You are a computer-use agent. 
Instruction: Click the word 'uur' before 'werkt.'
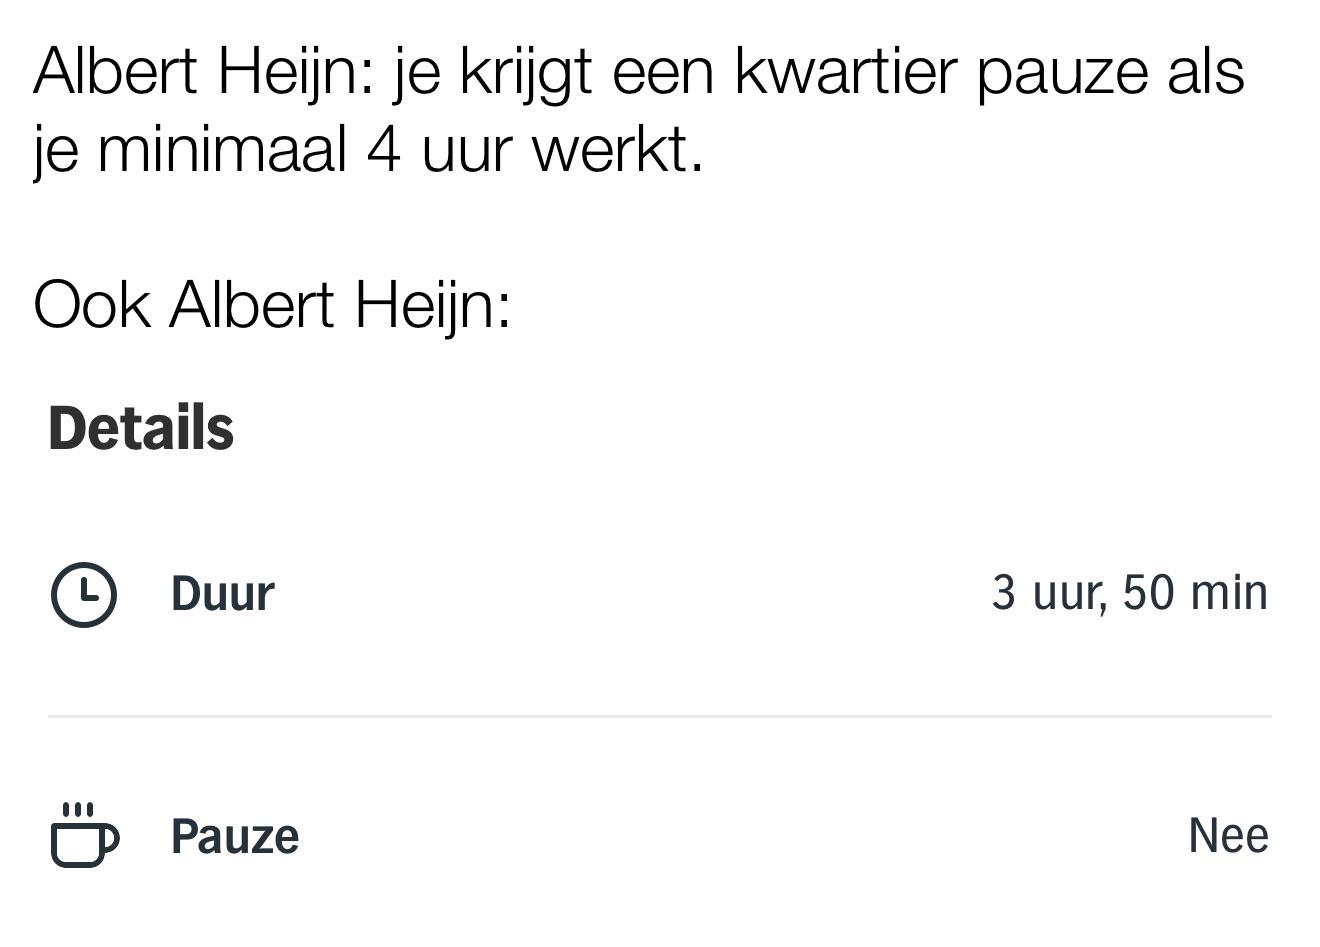tap(467, 150)
